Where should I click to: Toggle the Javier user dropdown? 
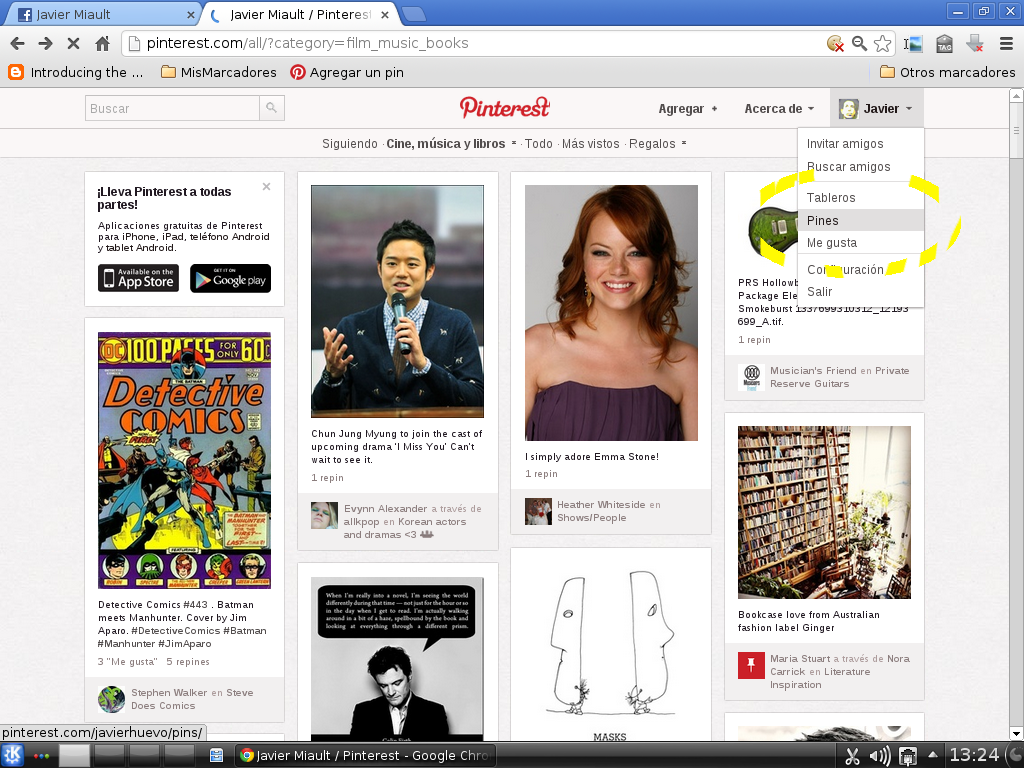[876, 109]
